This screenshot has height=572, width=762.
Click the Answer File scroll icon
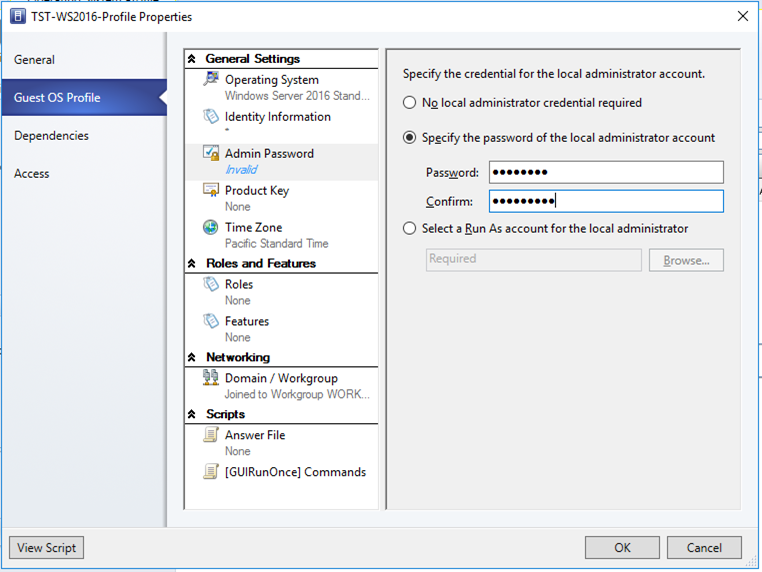[211, 434]
